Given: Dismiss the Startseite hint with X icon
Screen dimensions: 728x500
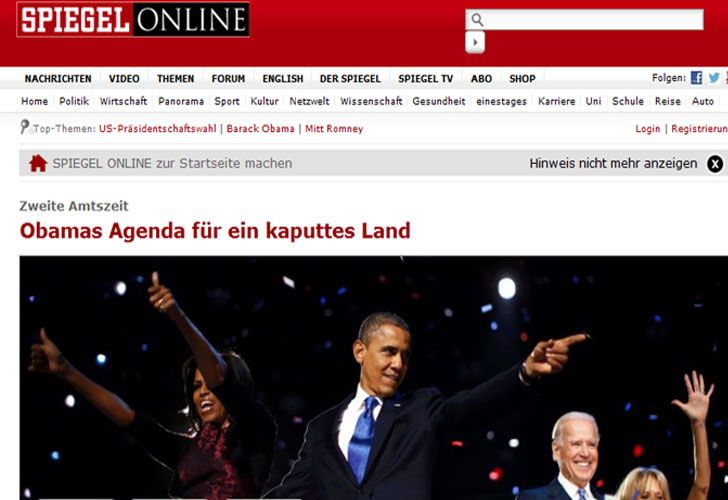Looking at the screenshot, I should pos(715,163).
